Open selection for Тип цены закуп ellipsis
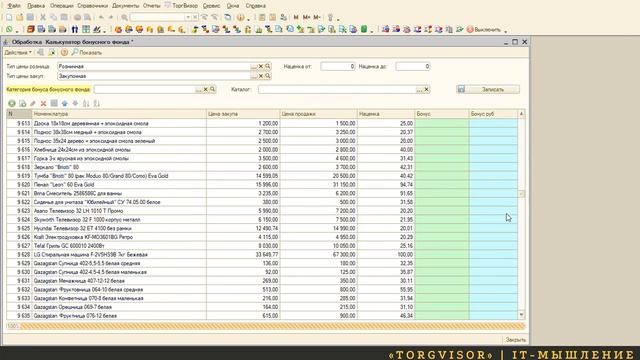Viewport: 640px width, 360px height. click(254, 76)
